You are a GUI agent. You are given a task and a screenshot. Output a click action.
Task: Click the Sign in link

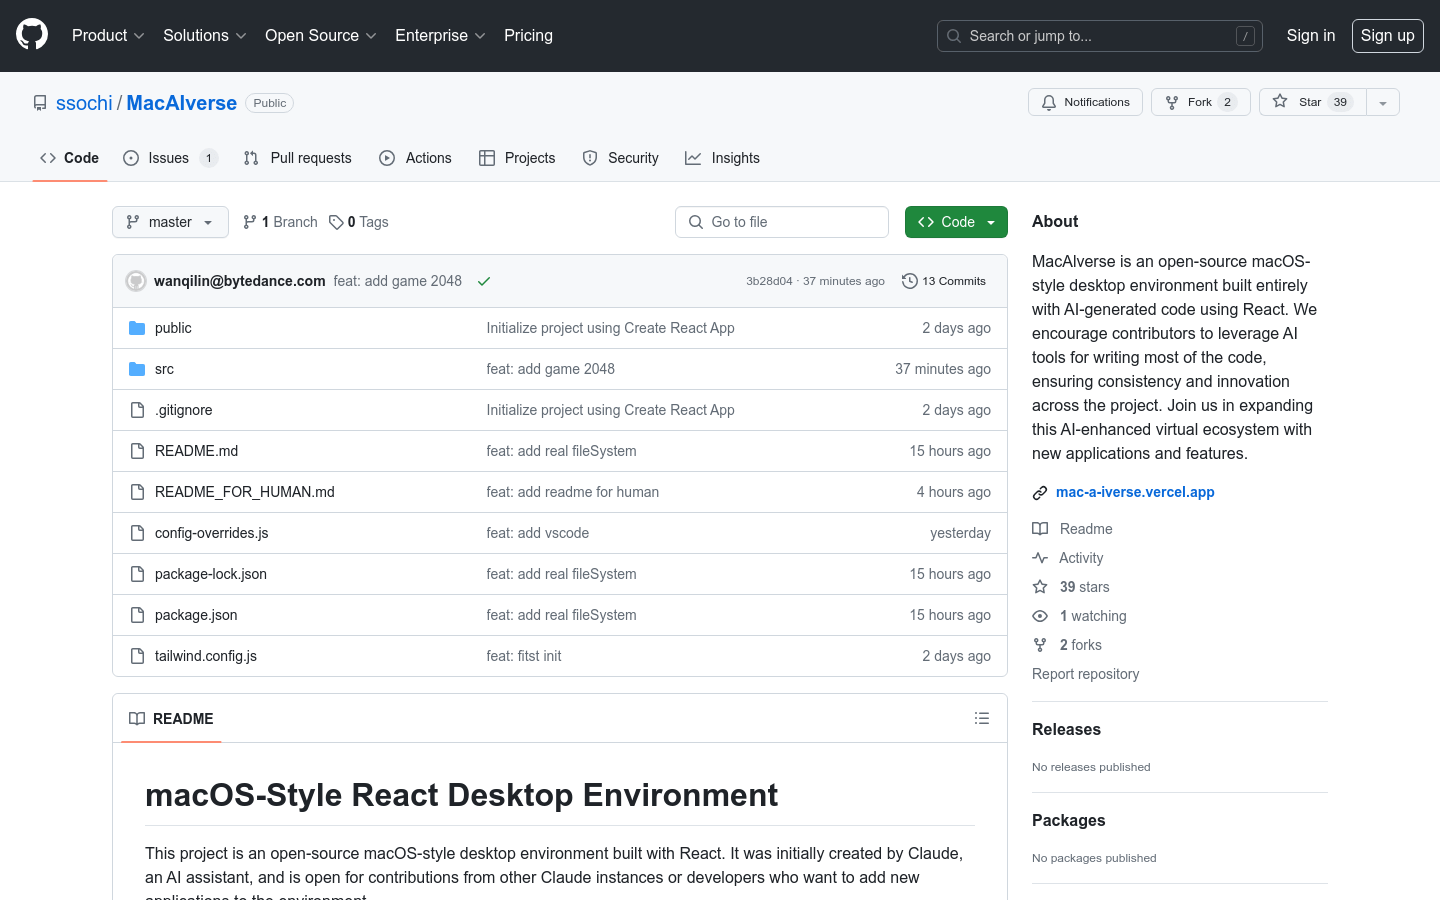tap(1311, 35)
